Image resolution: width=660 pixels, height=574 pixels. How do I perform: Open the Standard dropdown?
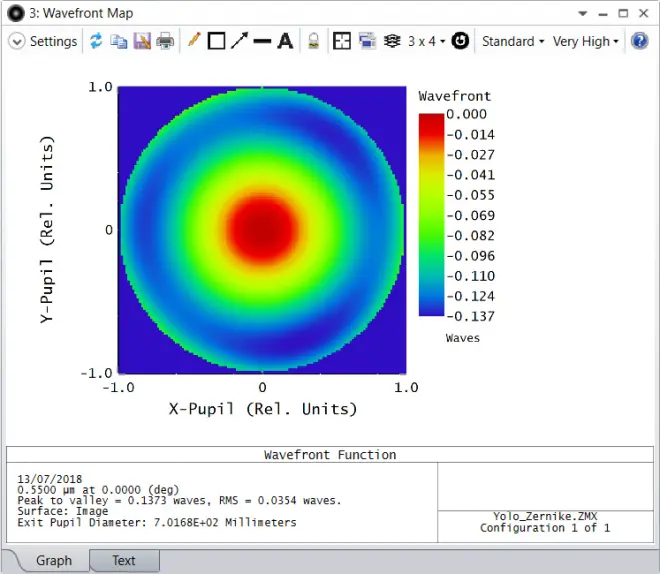pyautogui.click(x=512, y=41)
